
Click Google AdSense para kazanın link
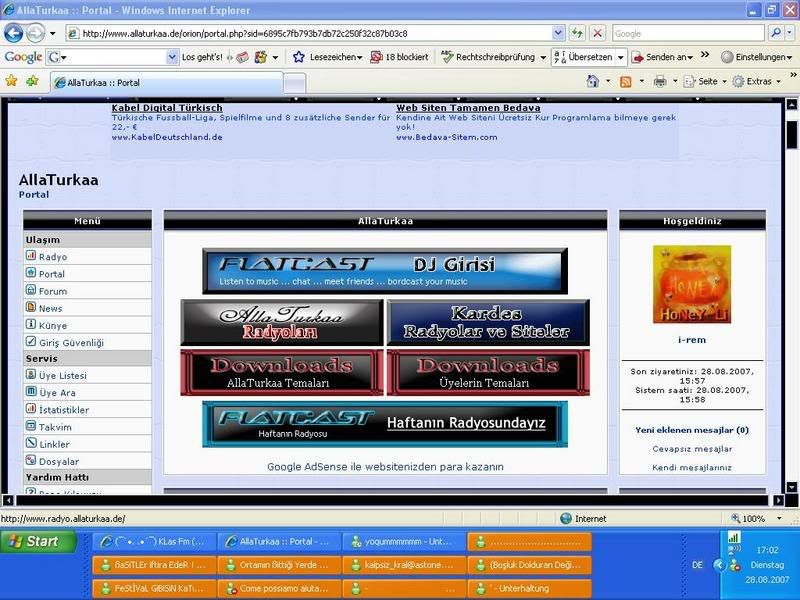(385, 466)
